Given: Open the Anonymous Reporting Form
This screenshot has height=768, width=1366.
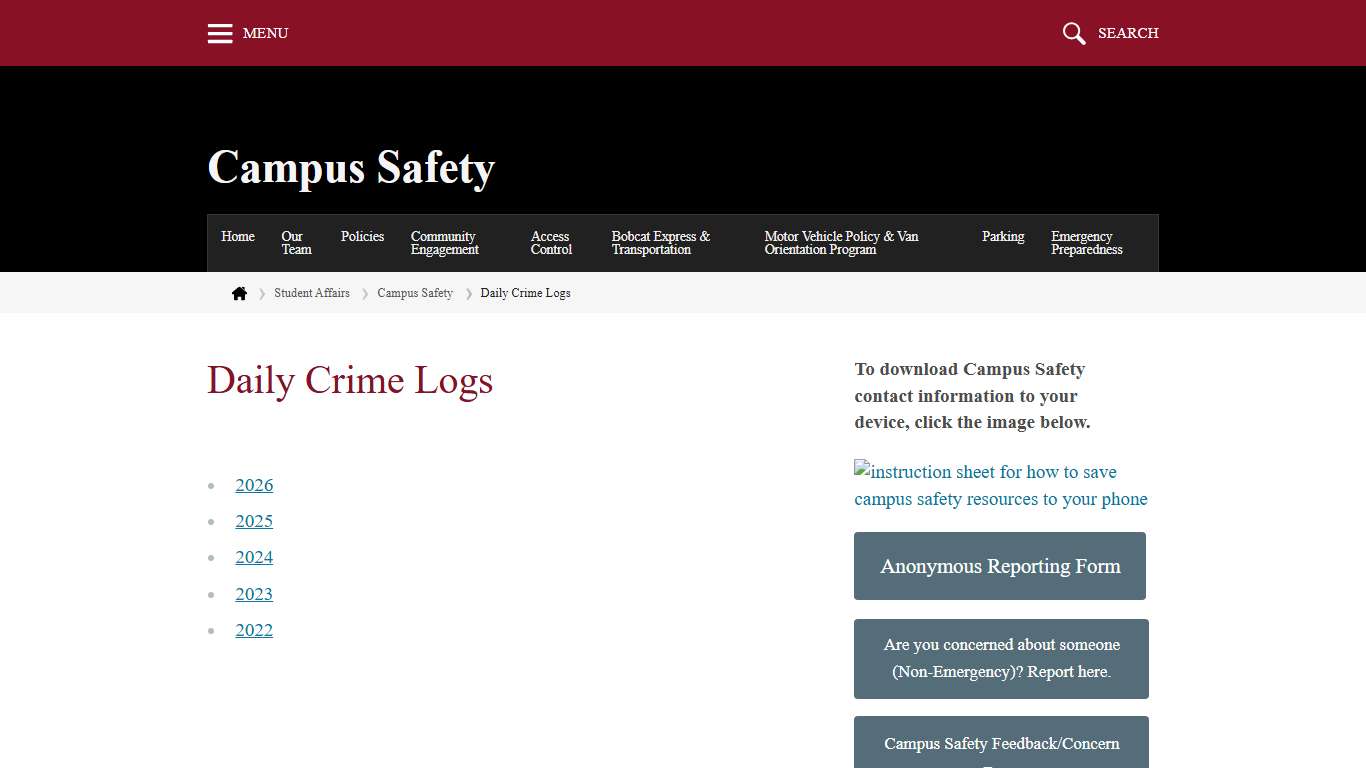Looking at the screenshot, I should 999,566.
